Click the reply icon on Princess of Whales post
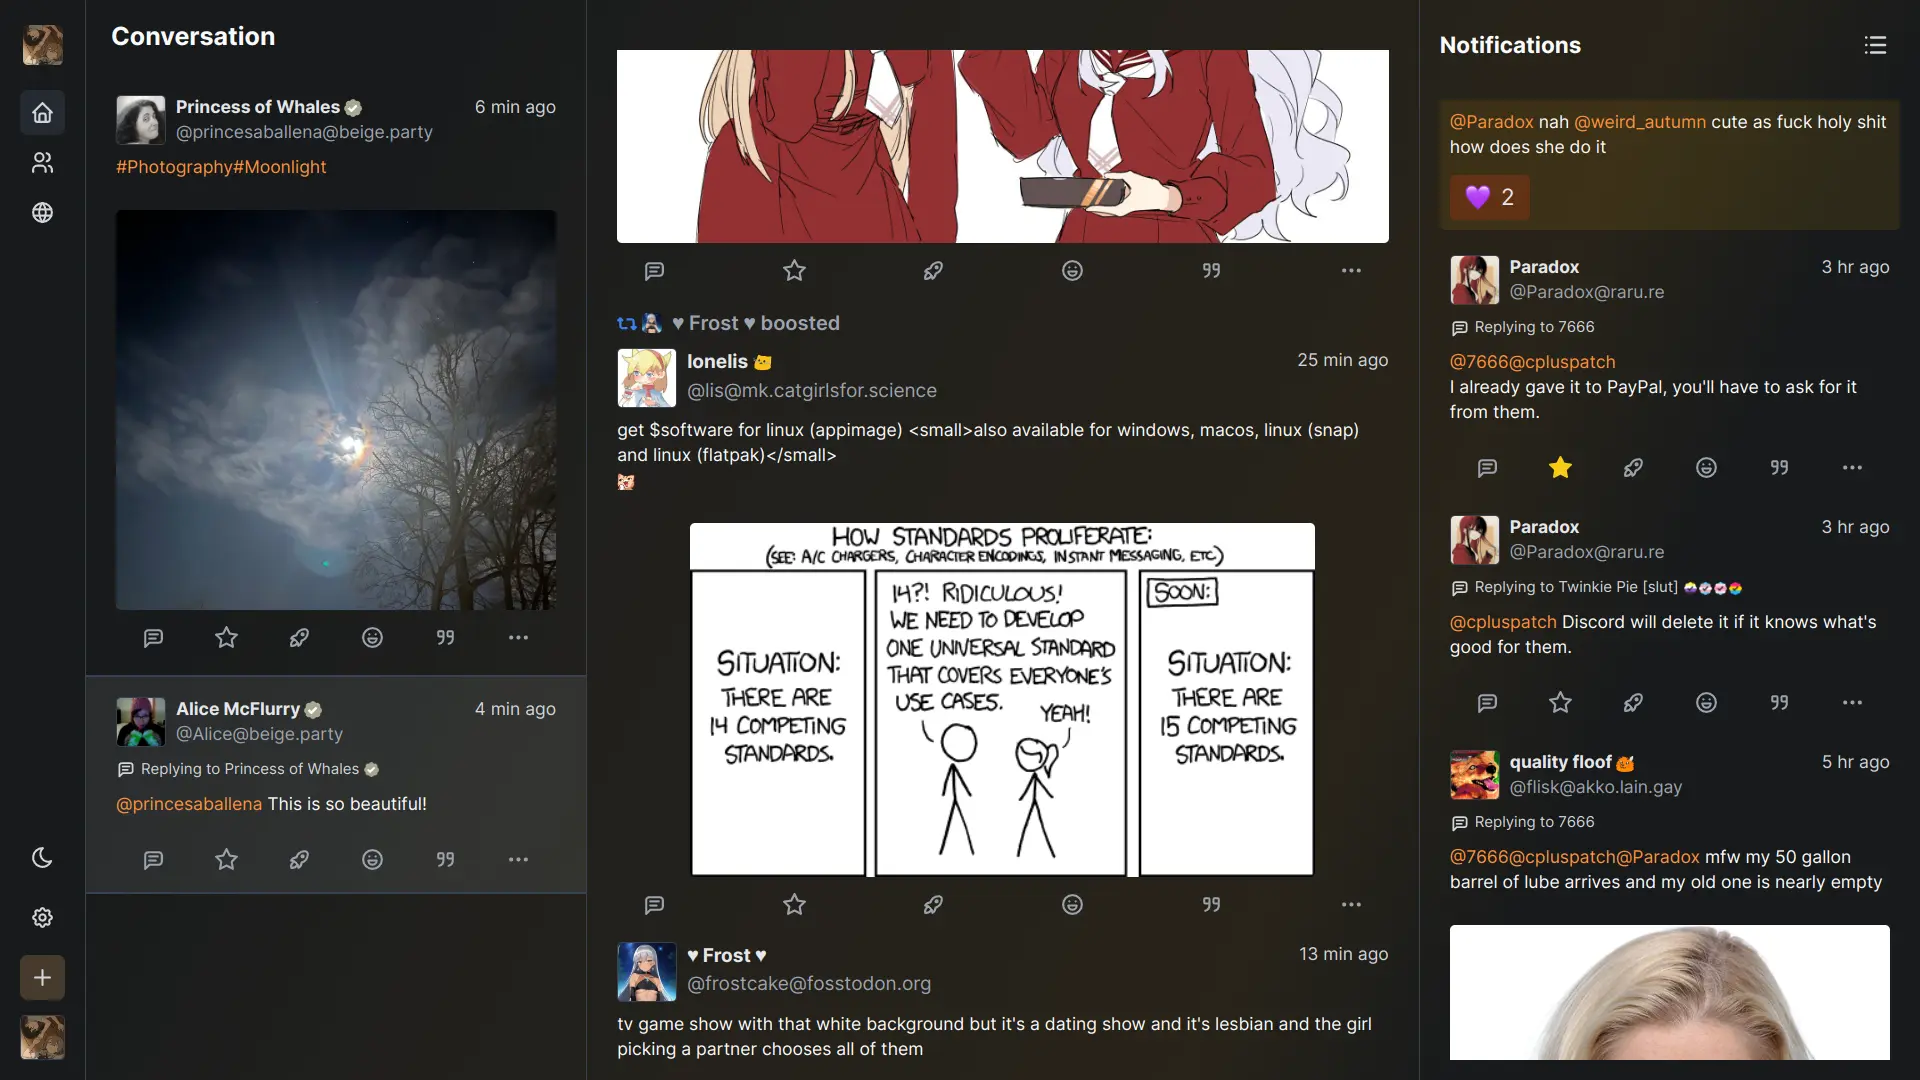This screenshot has height=1080, width=1920. [x=154, y=638]
